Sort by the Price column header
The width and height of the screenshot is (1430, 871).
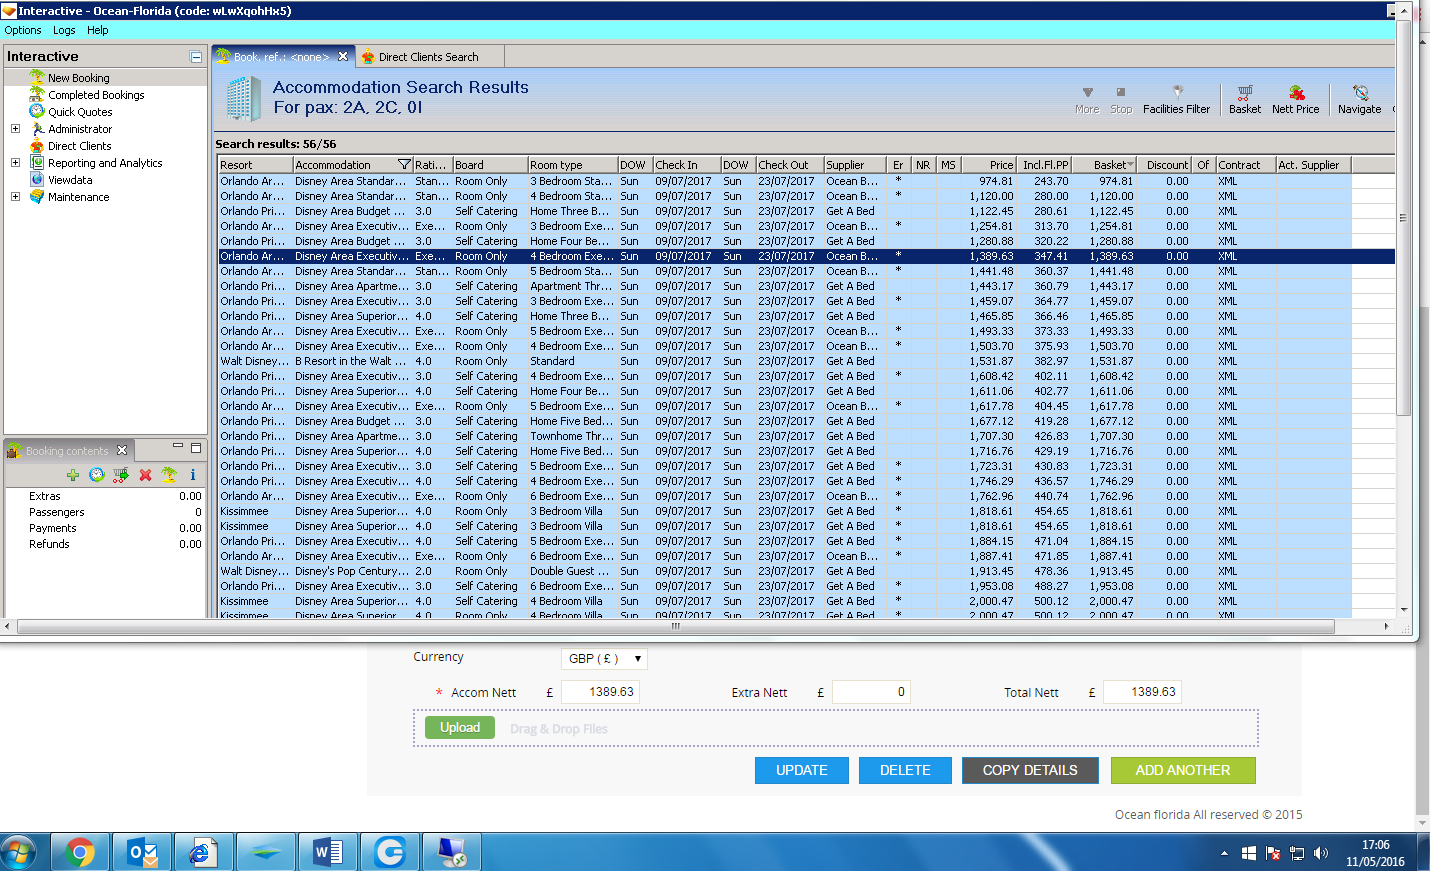pos(987,165)
